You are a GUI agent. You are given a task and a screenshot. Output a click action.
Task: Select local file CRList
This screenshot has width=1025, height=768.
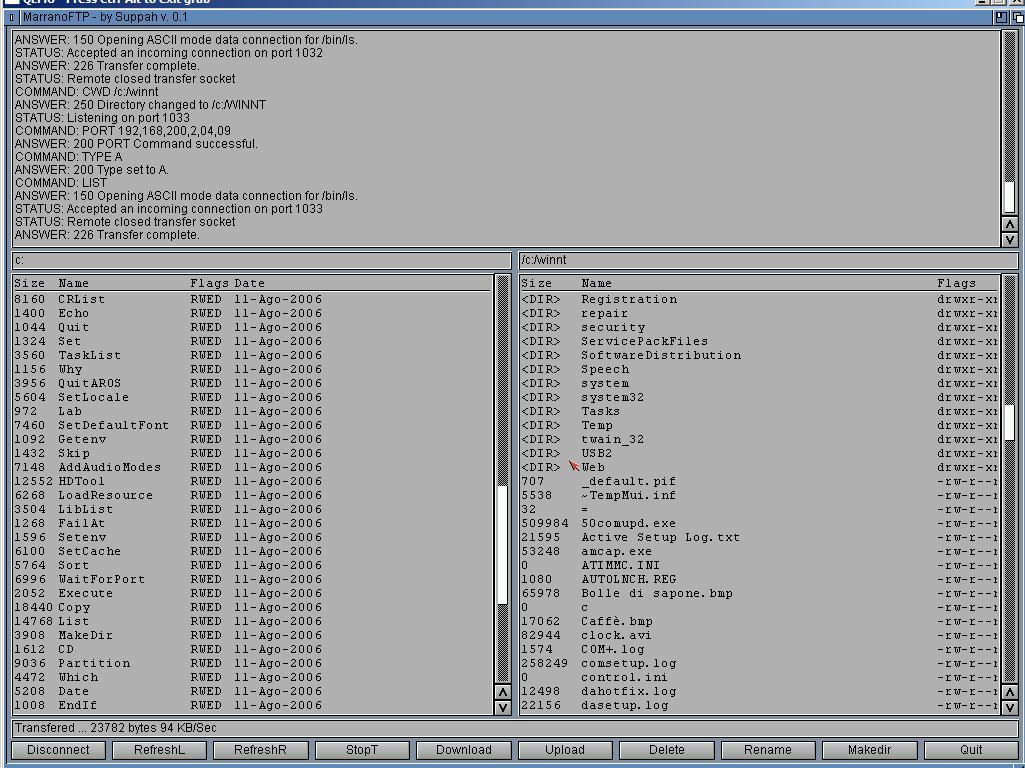(x=252, y=299)
